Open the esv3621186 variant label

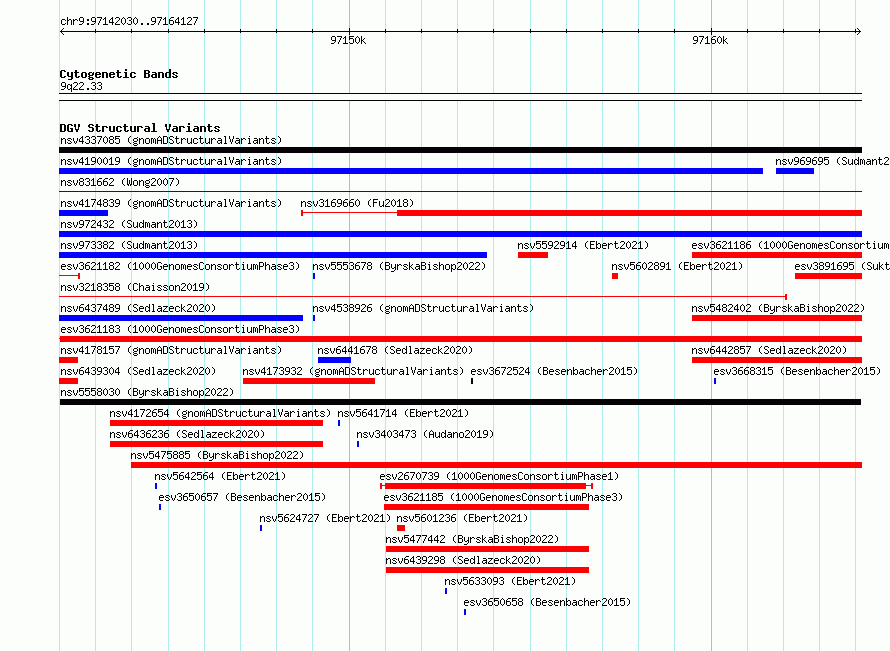(x=790, y=245)
